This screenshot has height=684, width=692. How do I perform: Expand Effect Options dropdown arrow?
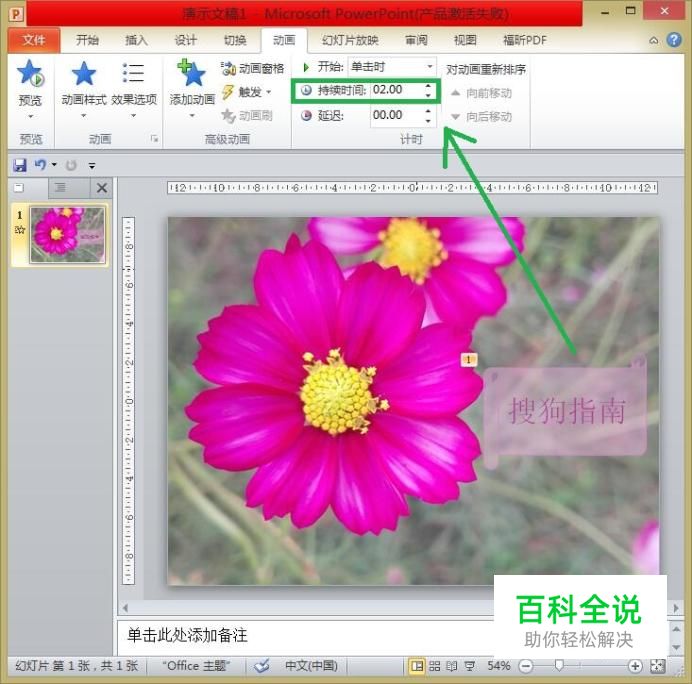pos(134,116)
